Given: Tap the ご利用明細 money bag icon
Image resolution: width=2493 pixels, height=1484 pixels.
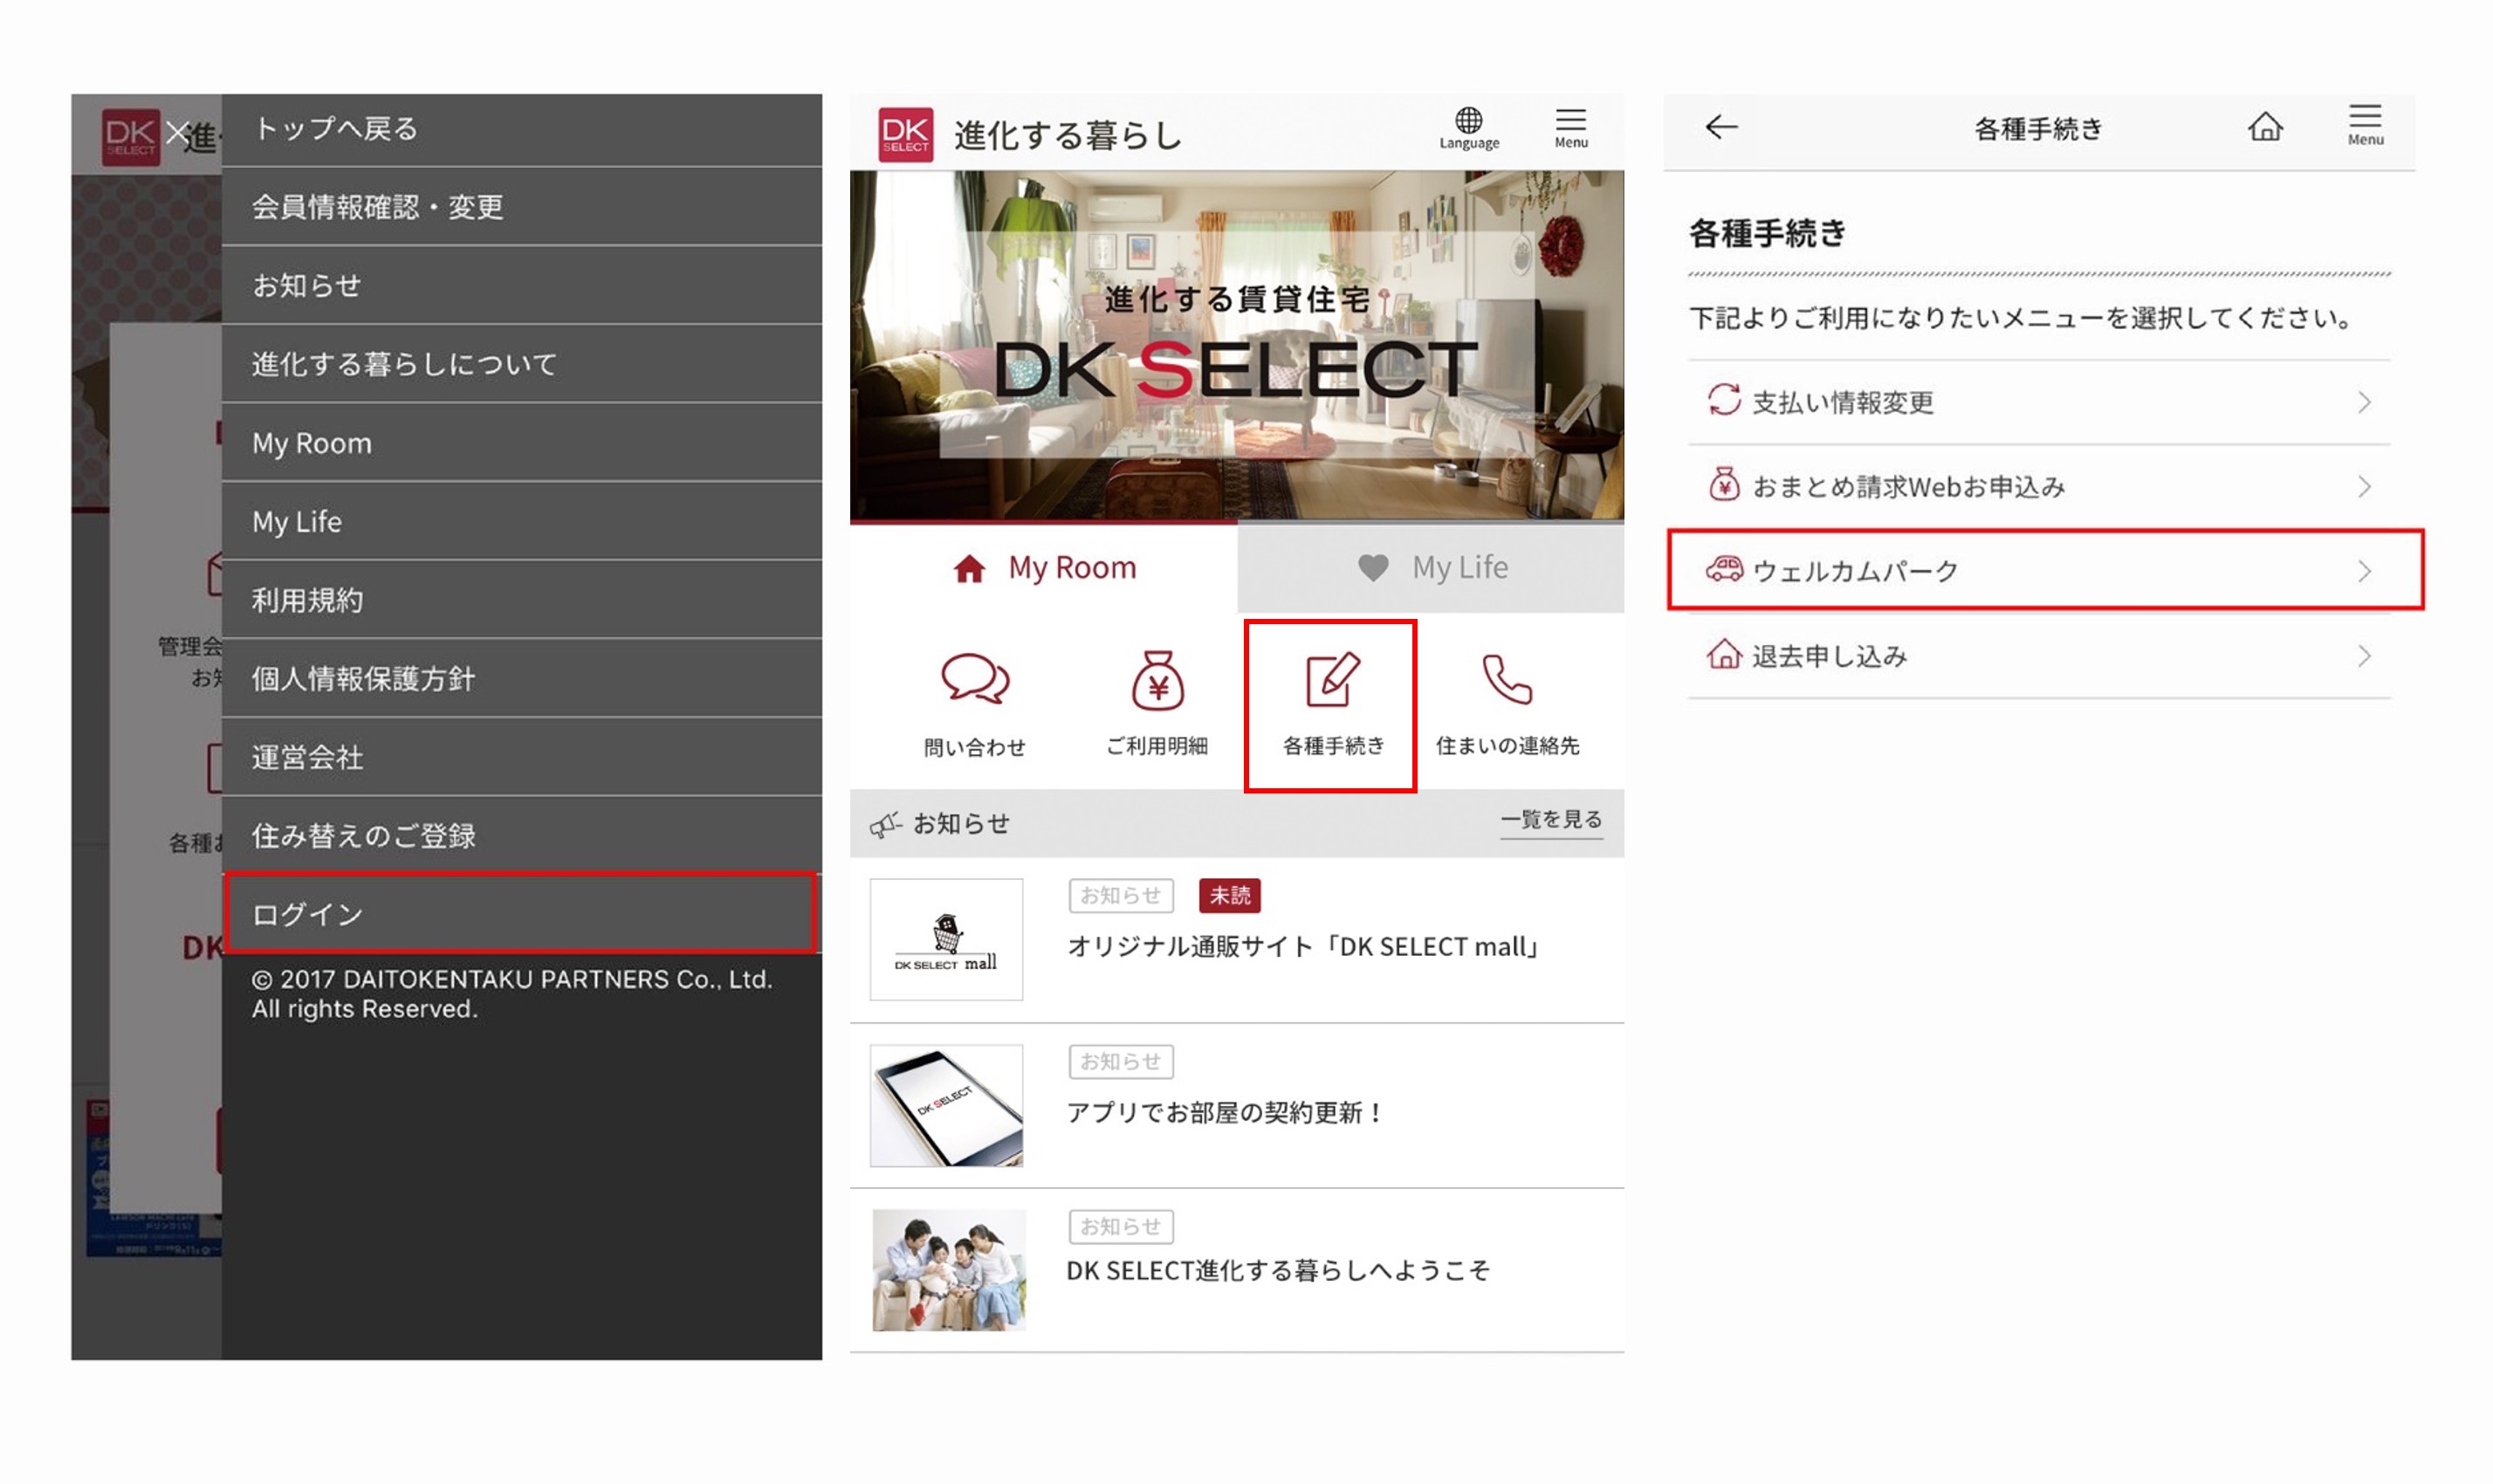Looking at the screenshot, I should [1157, 680].
